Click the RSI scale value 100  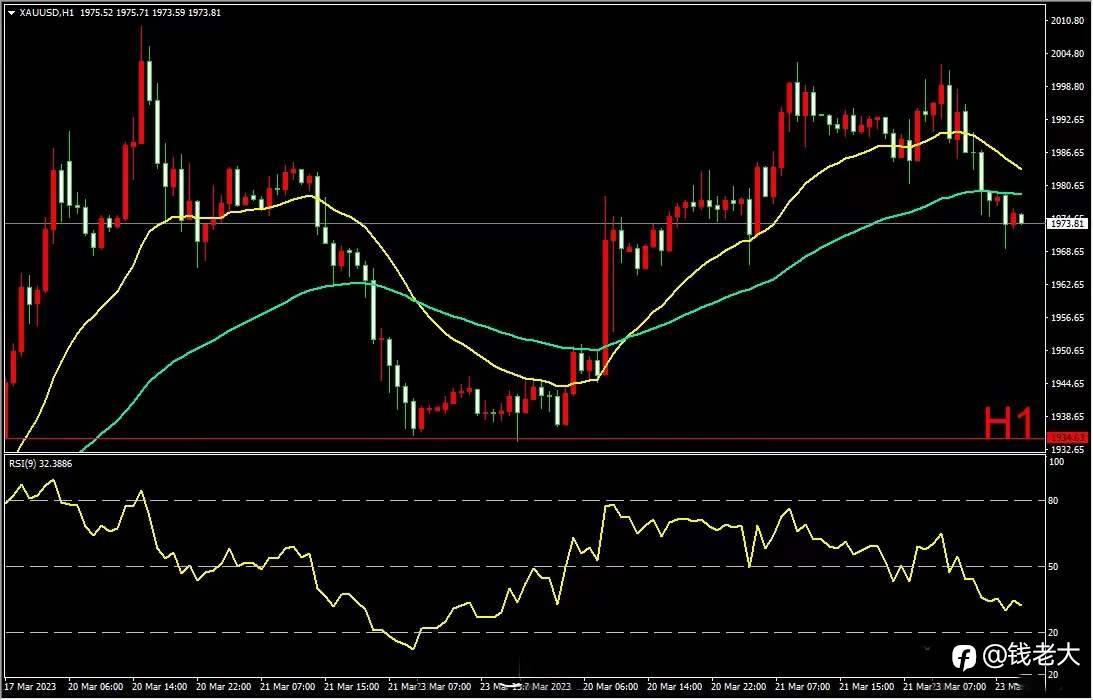coord(1055,462)
